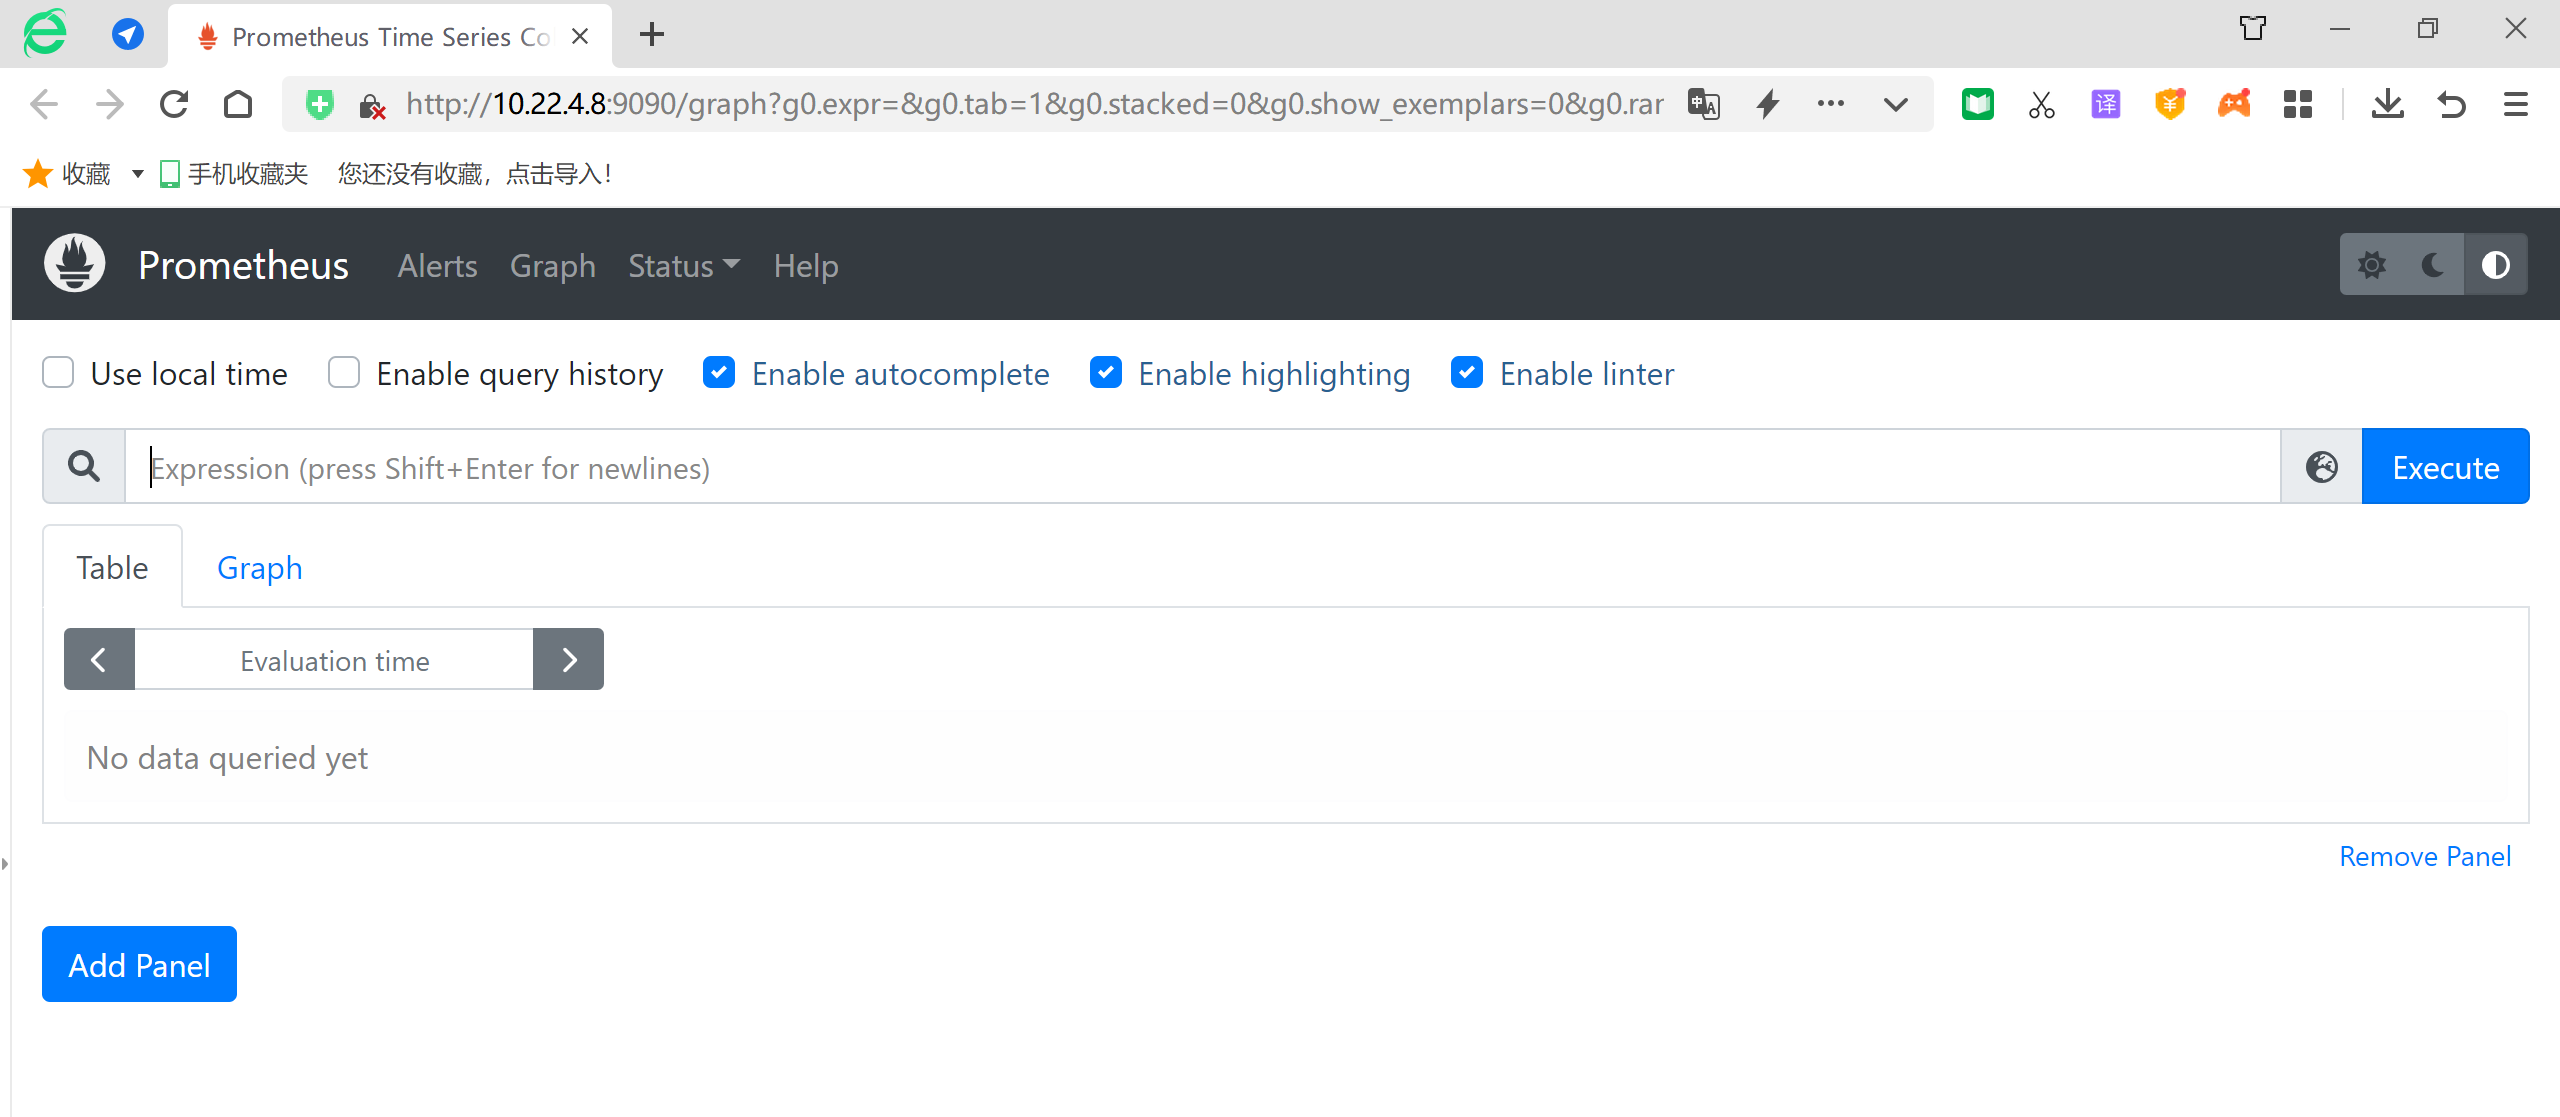This screenshot has width=2560, height=1117.
Task: Switch to light theme sun icon
Action: [2371, 265]
